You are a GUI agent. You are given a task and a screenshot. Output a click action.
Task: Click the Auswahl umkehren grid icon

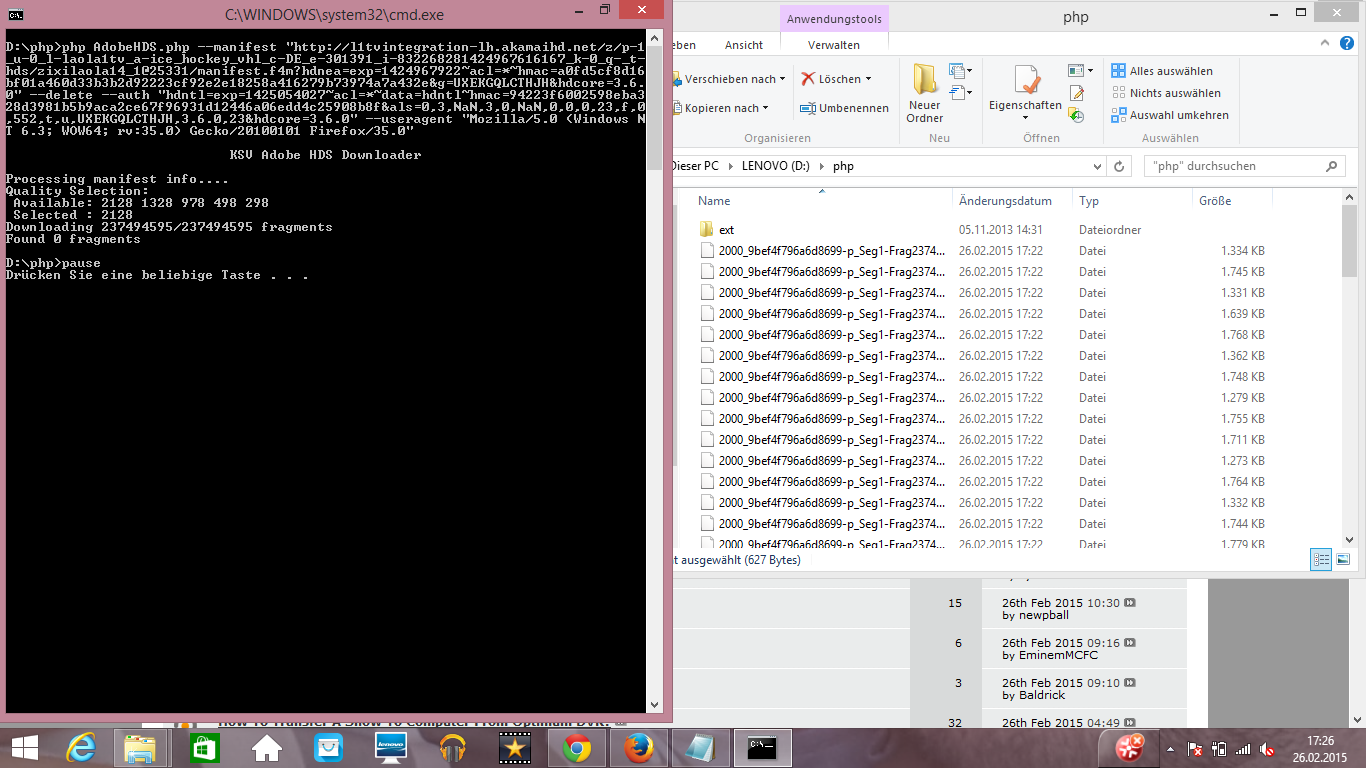1119,115
